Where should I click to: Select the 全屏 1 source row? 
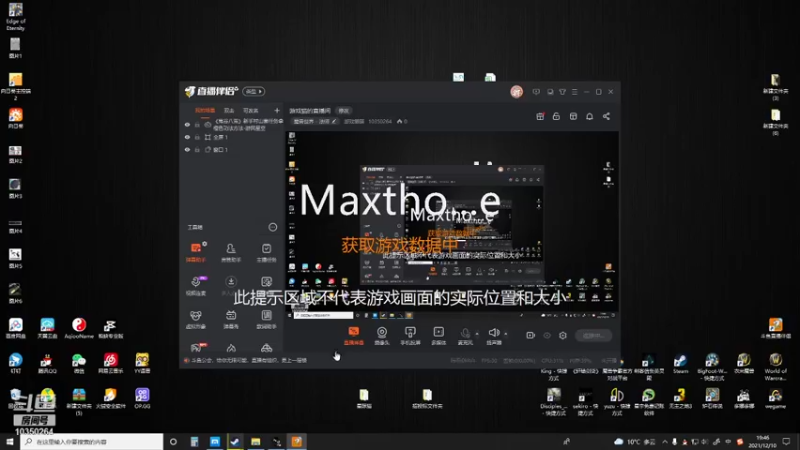232,137
